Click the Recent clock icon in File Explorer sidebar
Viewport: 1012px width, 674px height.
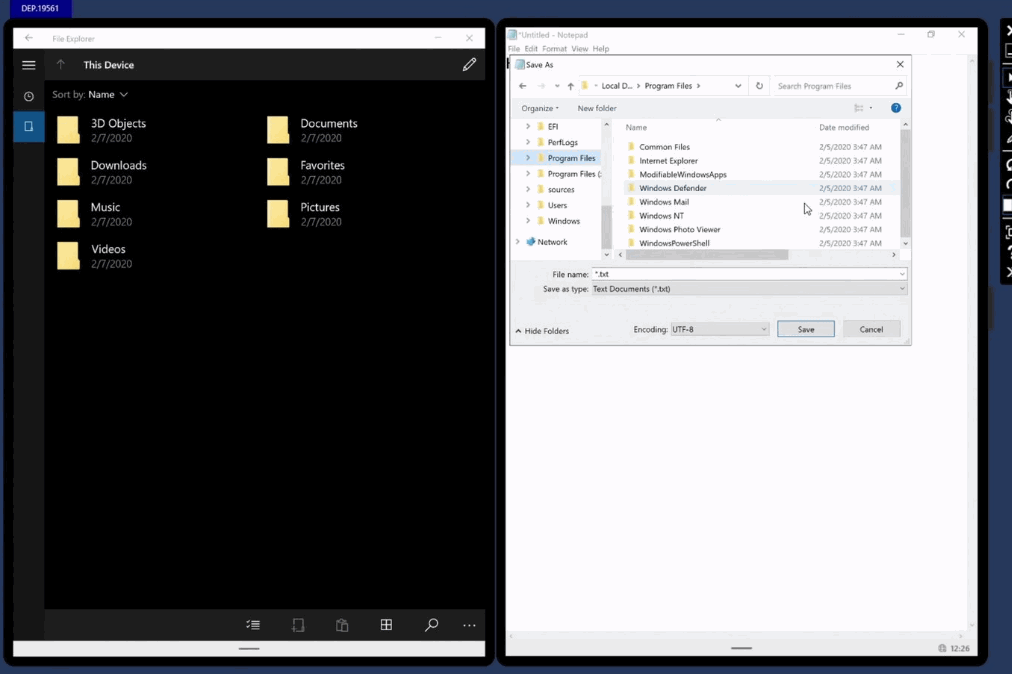click(x=28, y=96)
